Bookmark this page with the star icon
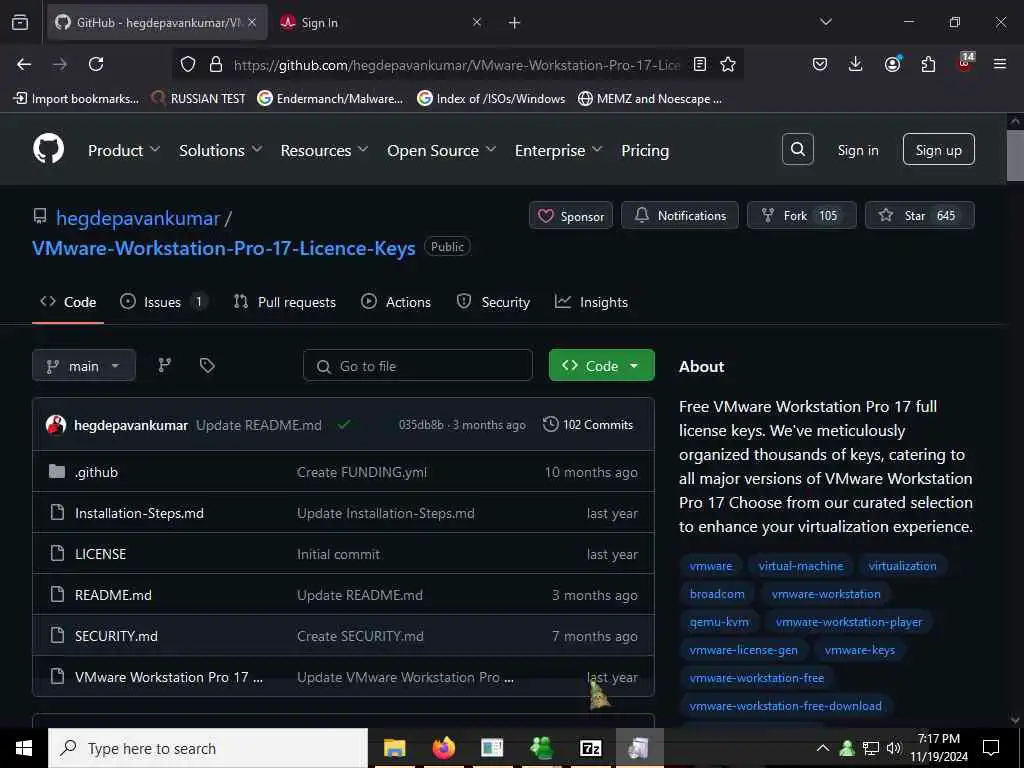 coord(728,64)
